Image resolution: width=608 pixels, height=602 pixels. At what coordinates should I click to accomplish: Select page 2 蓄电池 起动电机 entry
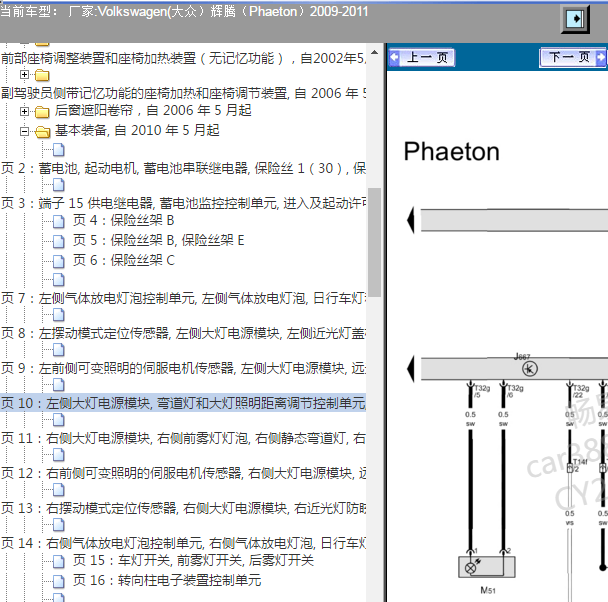(183, 168)
